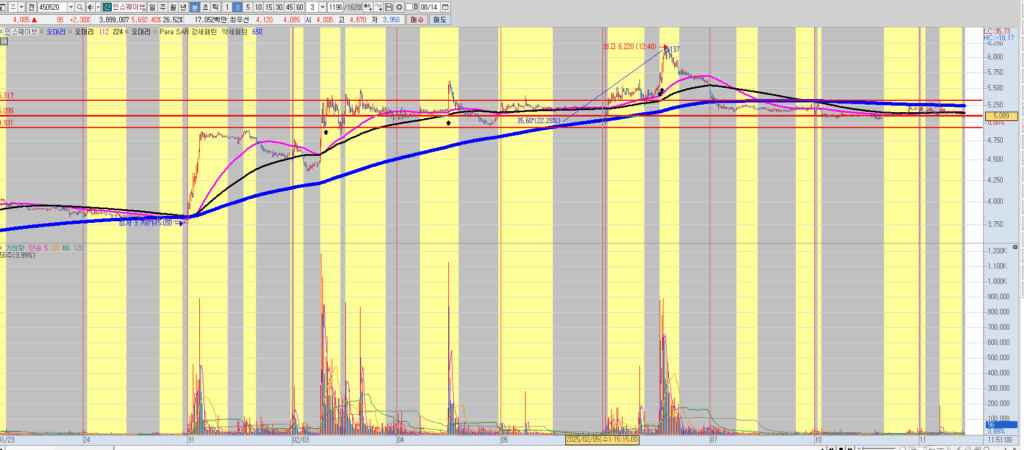Image resolution: width=1024 pixels, height=450 pixels.
Task: Choose the 5-minute interval button
Action: [x=248, y=7]
